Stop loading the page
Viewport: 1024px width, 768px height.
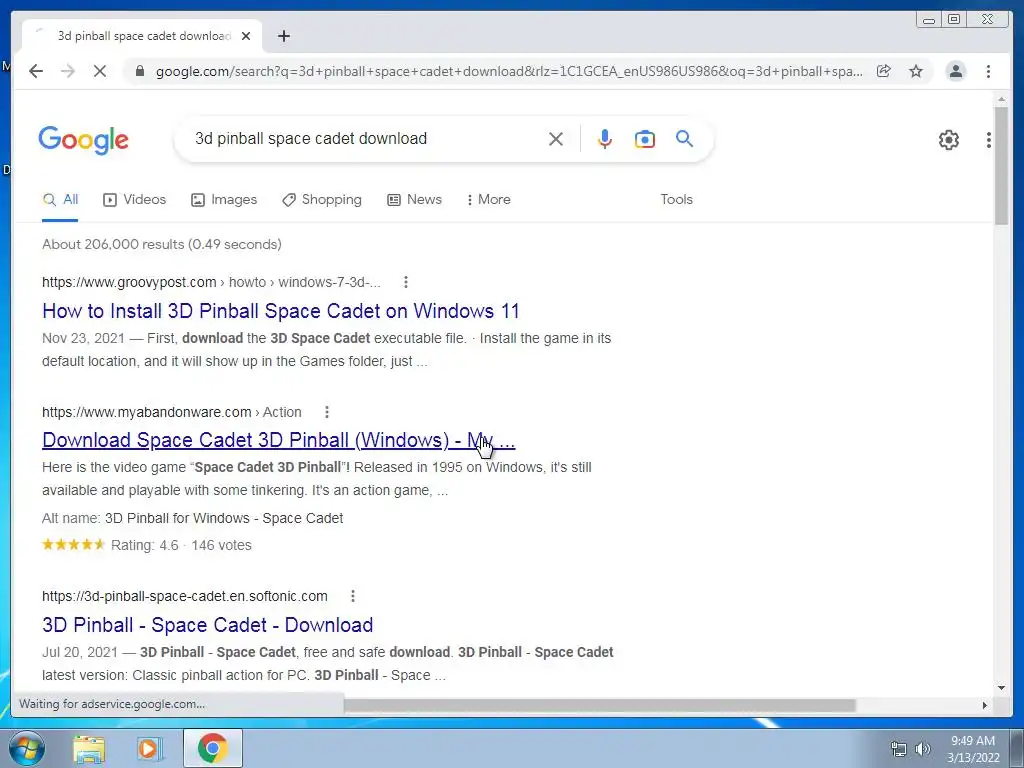coord(100,71)
